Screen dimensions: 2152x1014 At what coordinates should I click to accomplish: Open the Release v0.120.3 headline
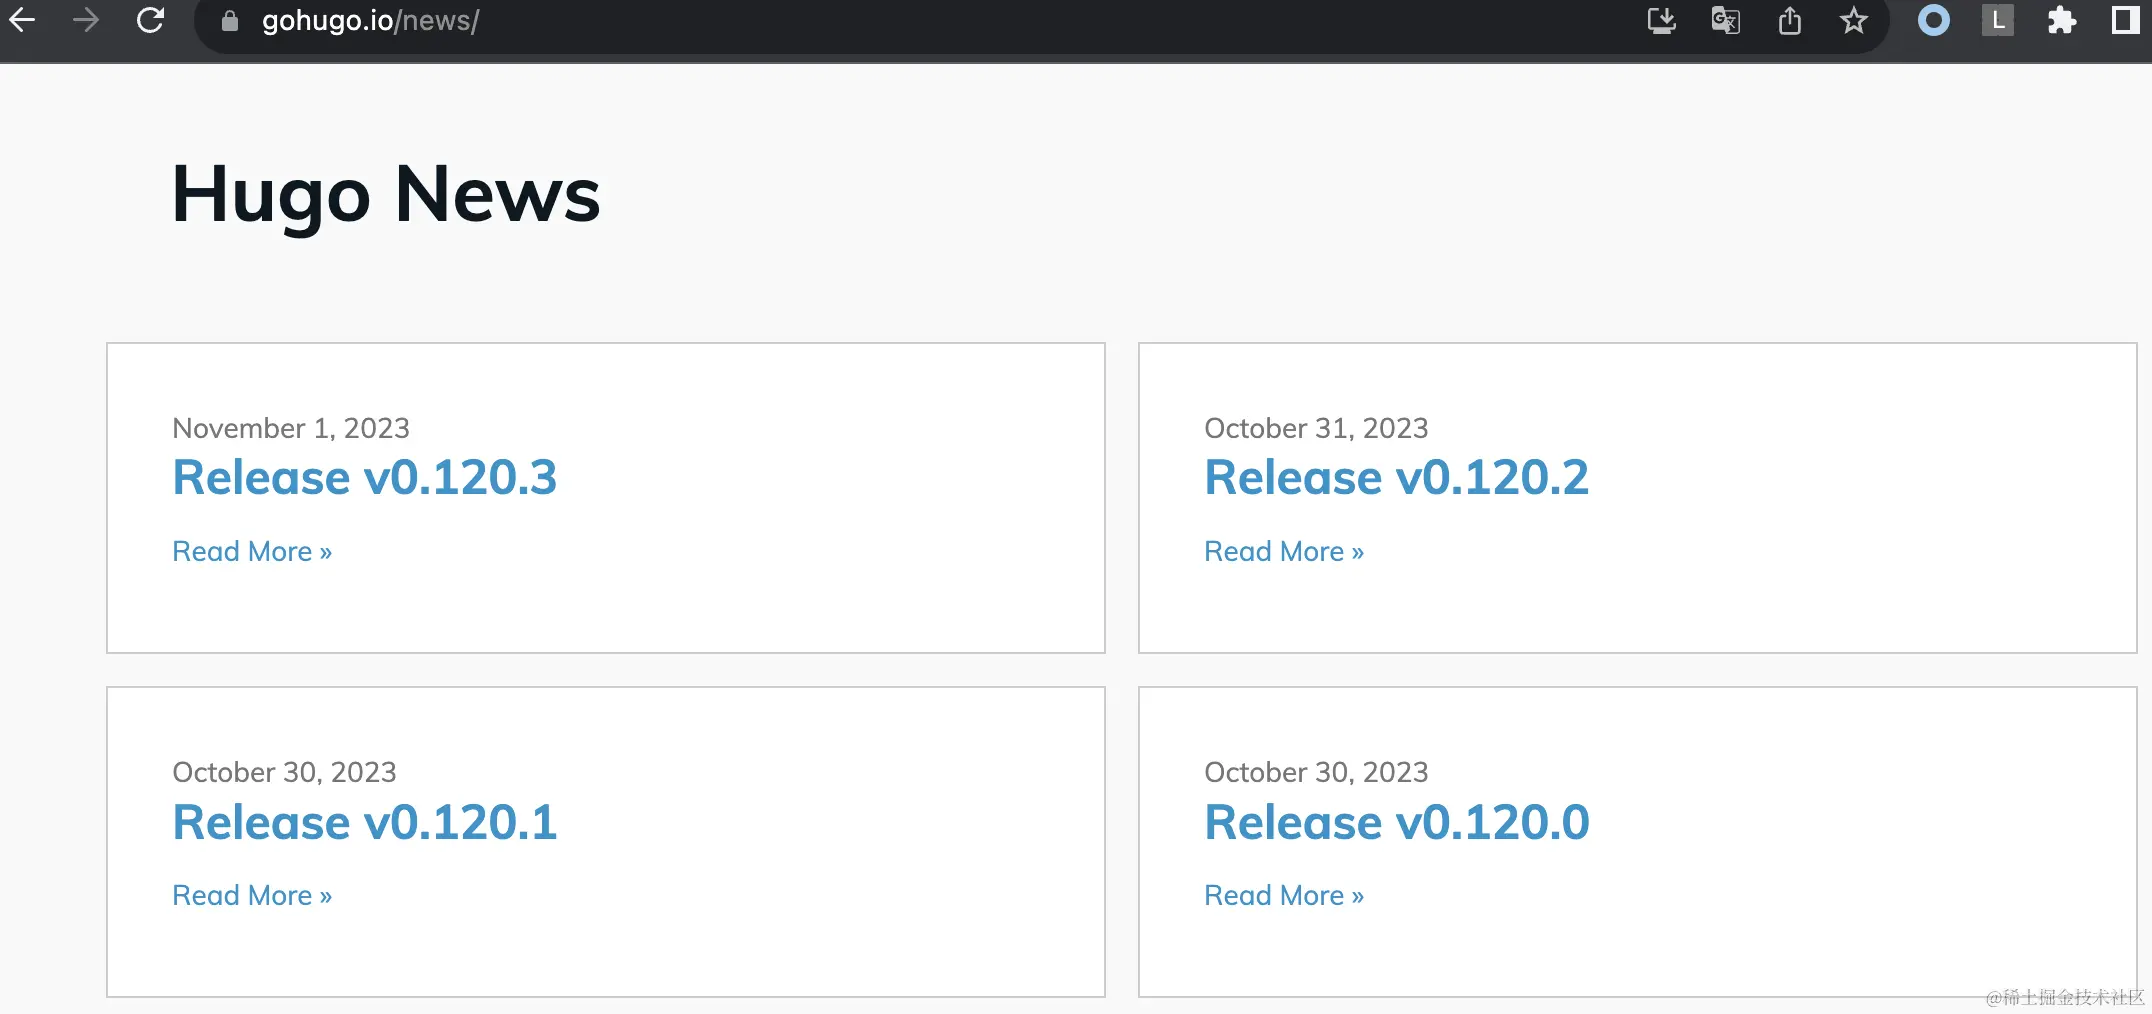364,477
